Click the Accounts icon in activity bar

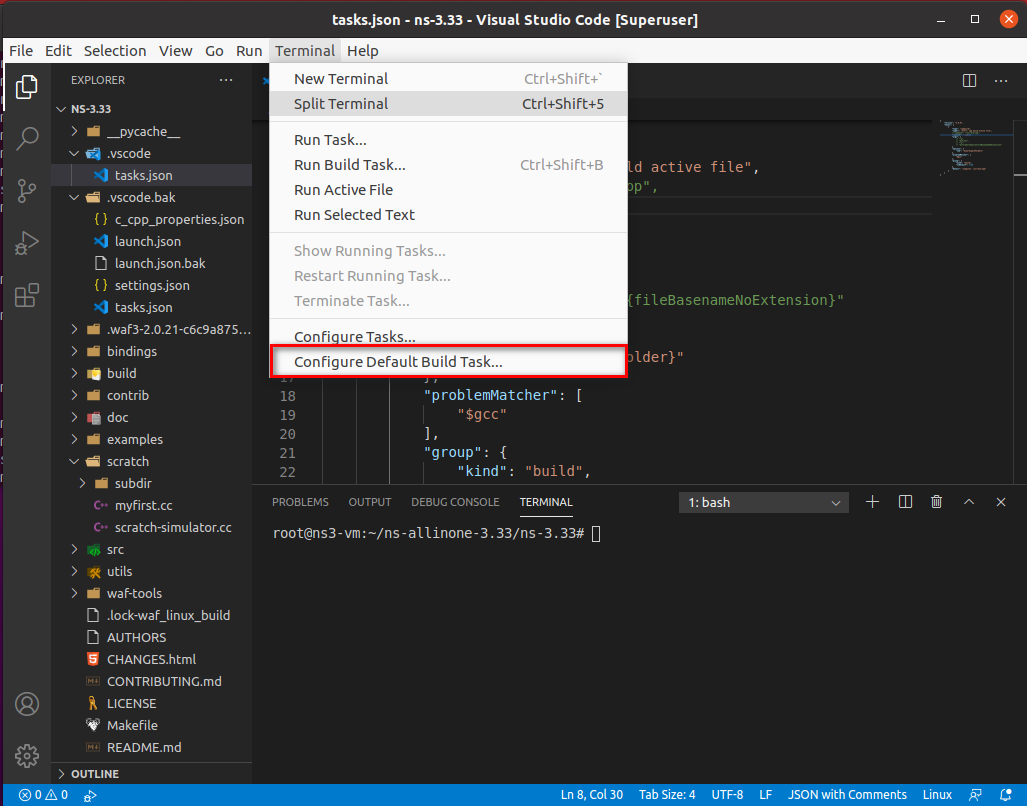click(27, 705)
